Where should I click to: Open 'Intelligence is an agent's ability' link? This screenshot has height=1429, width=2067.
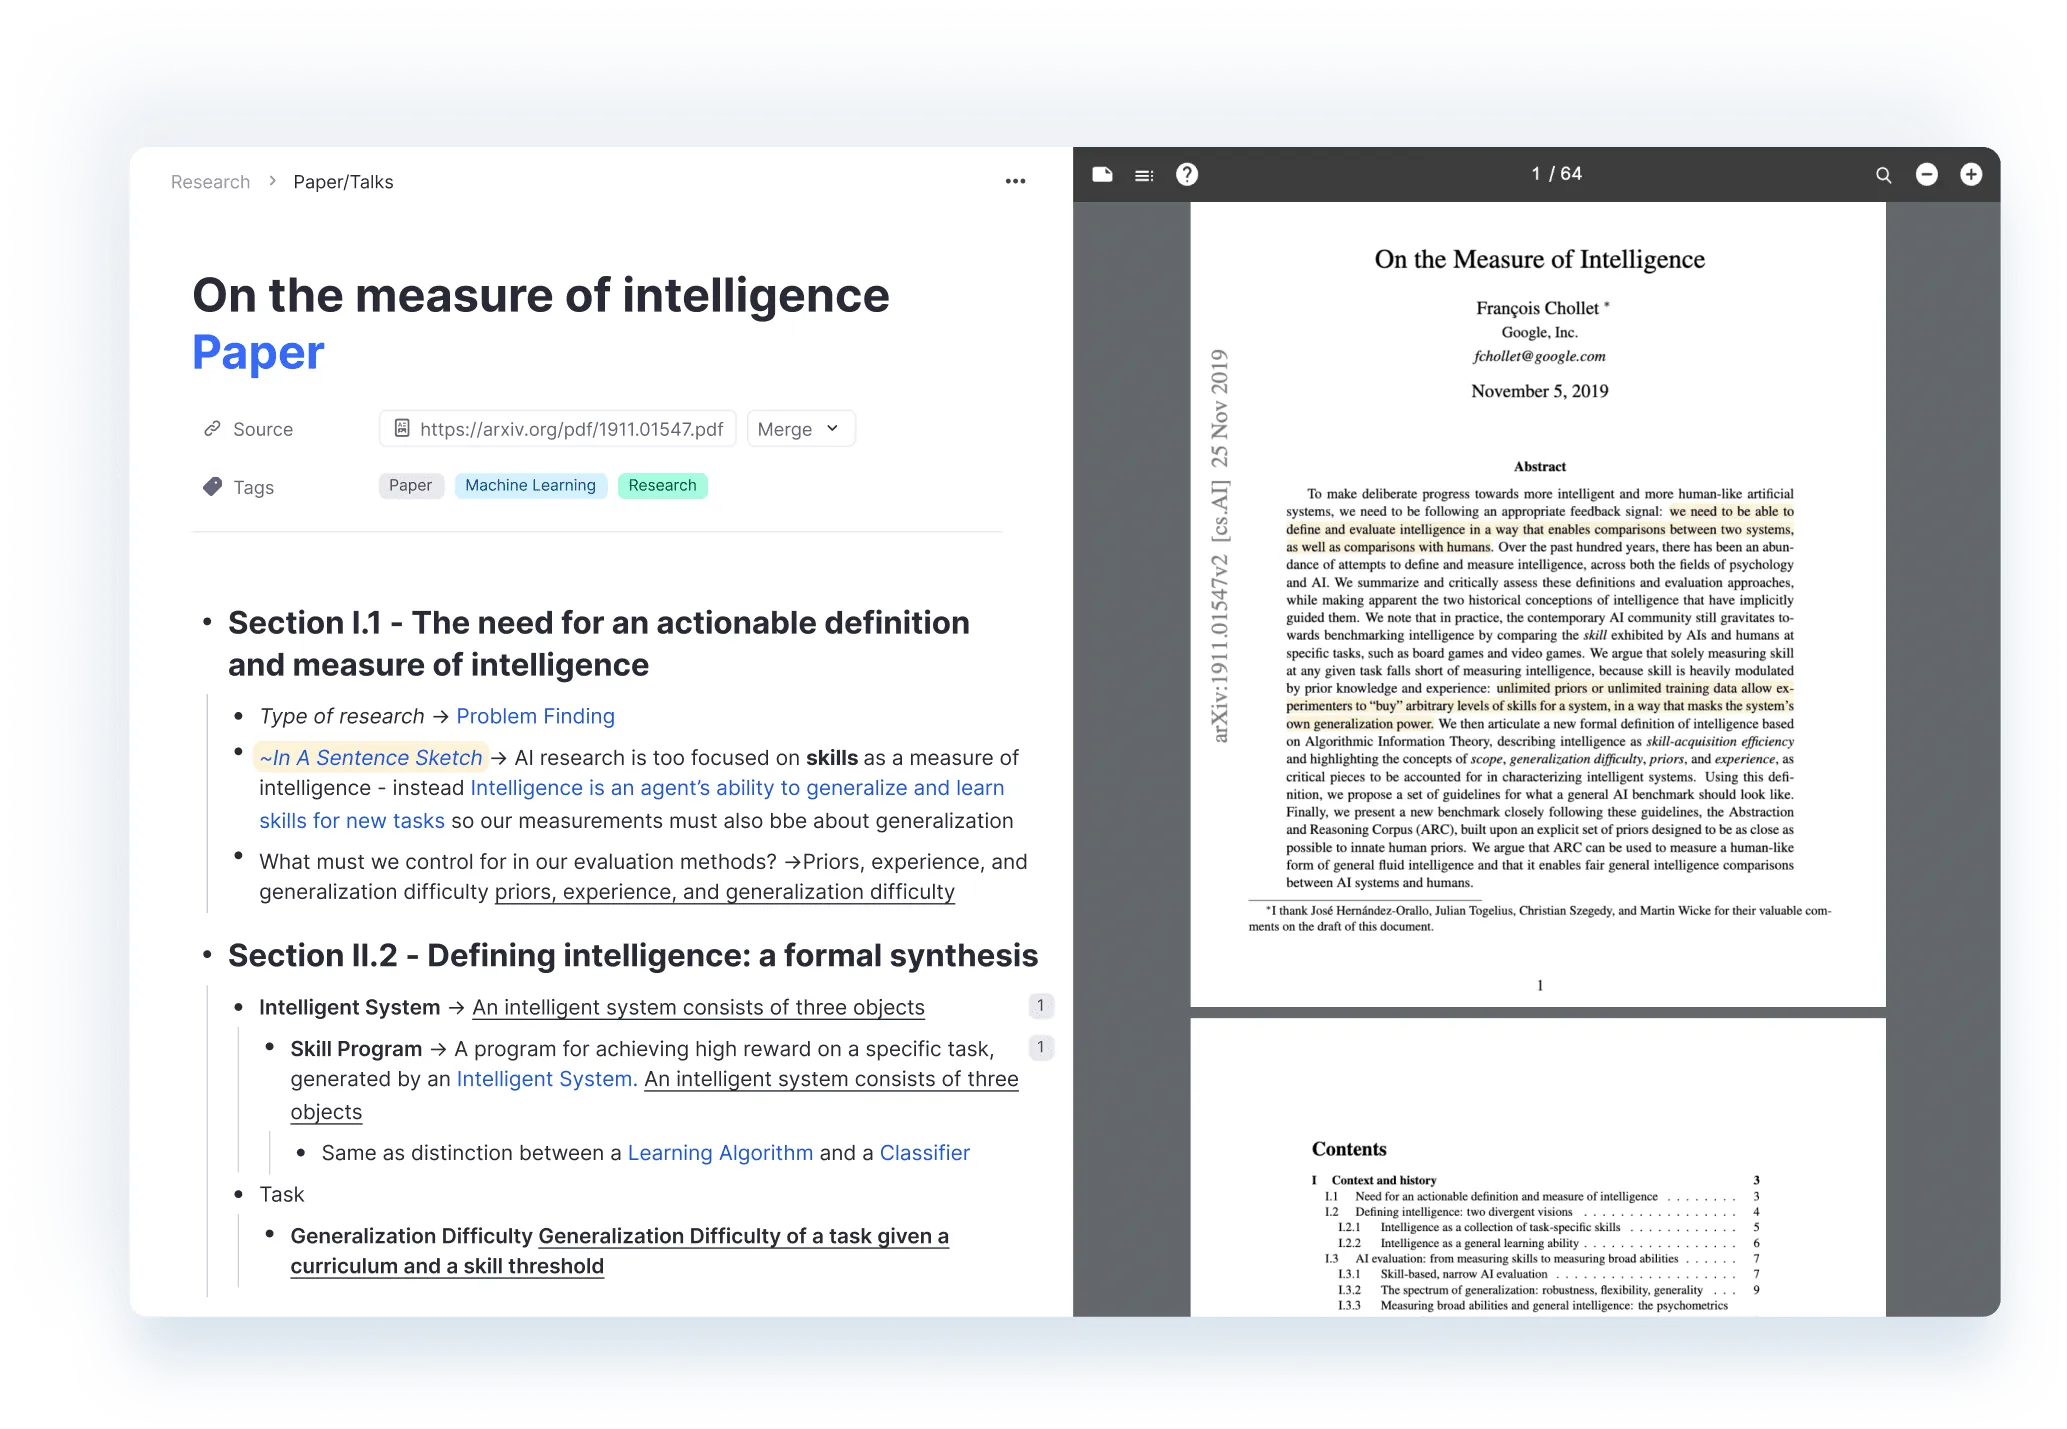point(737,788)
